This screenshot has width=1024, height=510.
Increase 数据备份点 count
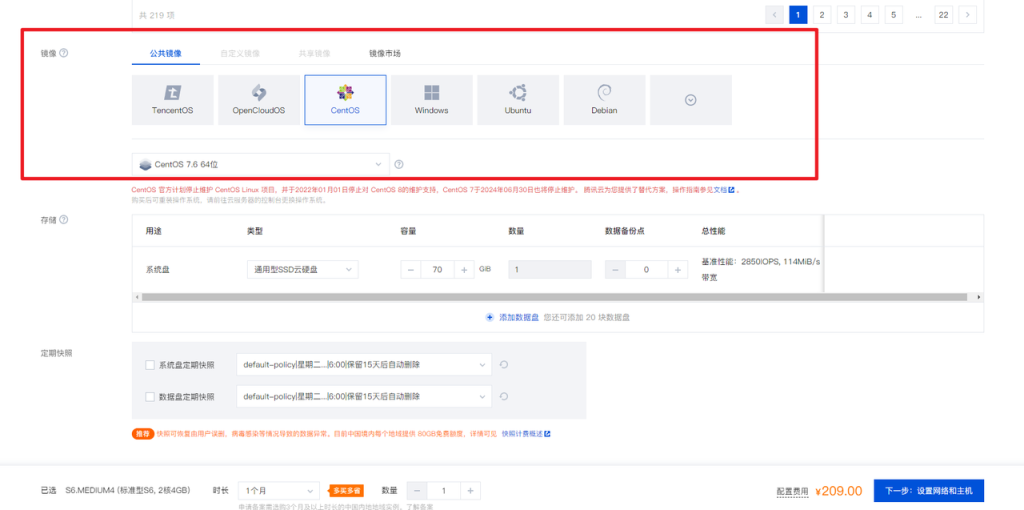tap(677, 270)
